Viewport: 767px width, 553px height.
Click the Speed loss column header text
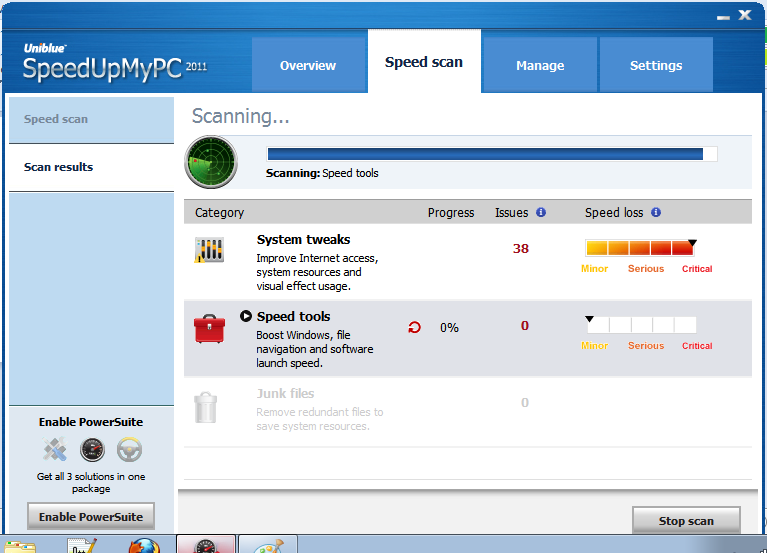614,213
